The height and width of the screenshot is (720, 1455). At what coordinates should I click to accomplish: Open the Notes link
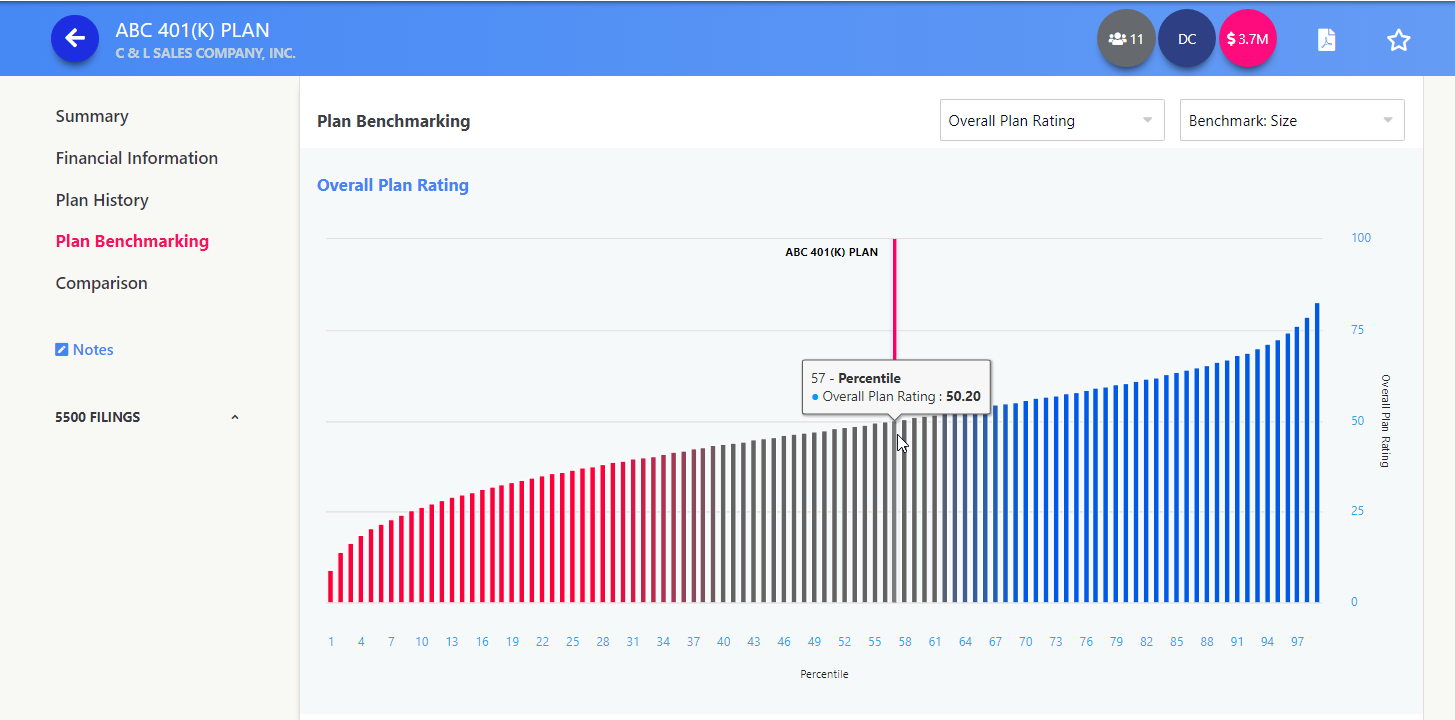(x=93, y=350)
